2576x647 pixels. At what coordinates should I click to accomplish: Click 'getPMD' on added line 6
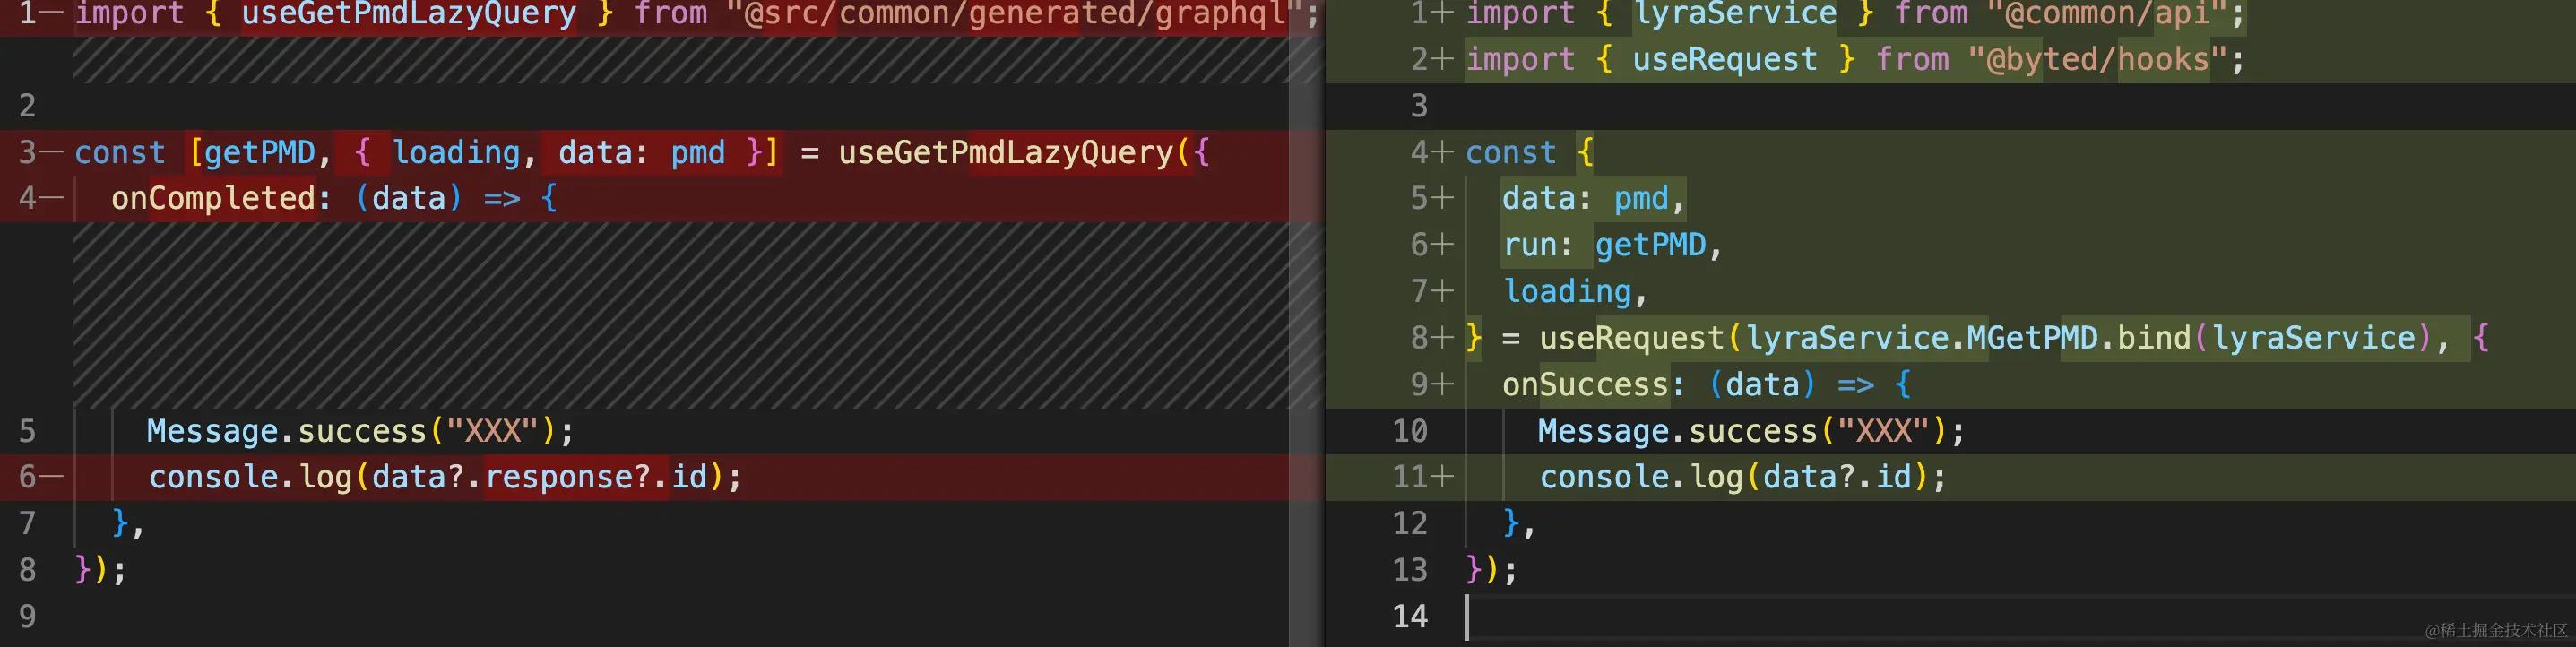pyautogui.click(x=1650, y=245)
